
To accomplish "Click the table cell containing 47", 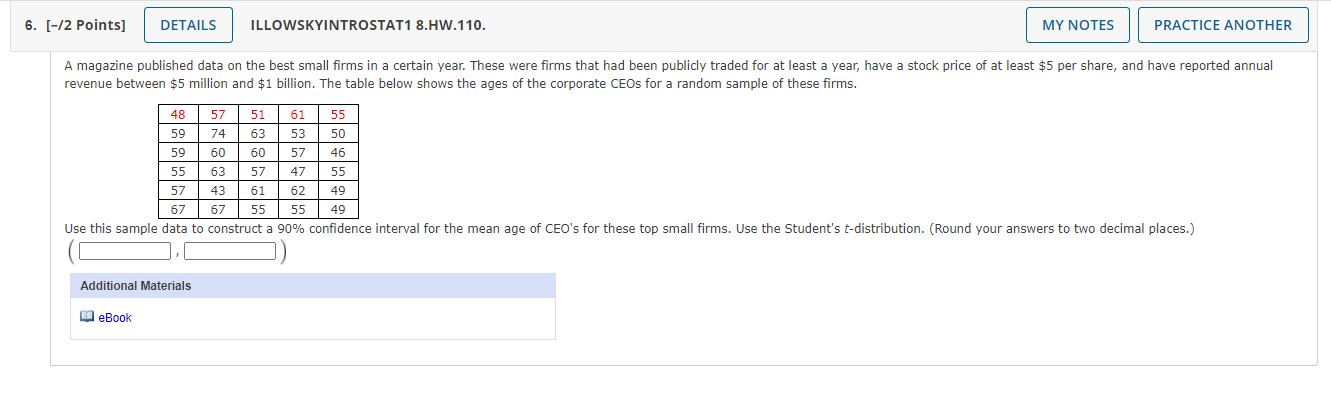I will tap(298, 172).
